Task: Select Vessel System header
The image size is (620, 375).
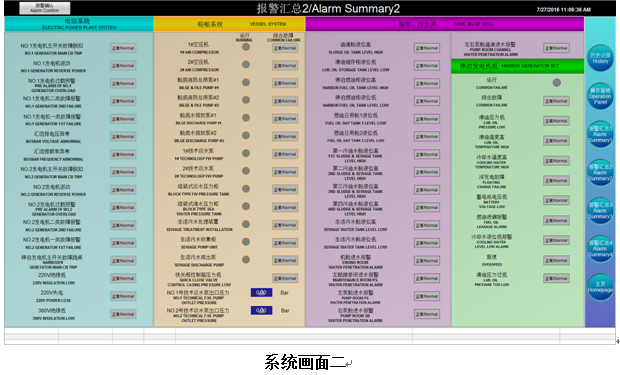Action: click(229, 24)
